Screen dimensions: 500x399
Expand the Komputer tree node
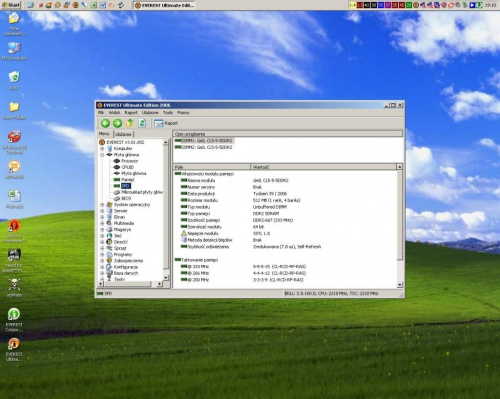tap(102, 148)
